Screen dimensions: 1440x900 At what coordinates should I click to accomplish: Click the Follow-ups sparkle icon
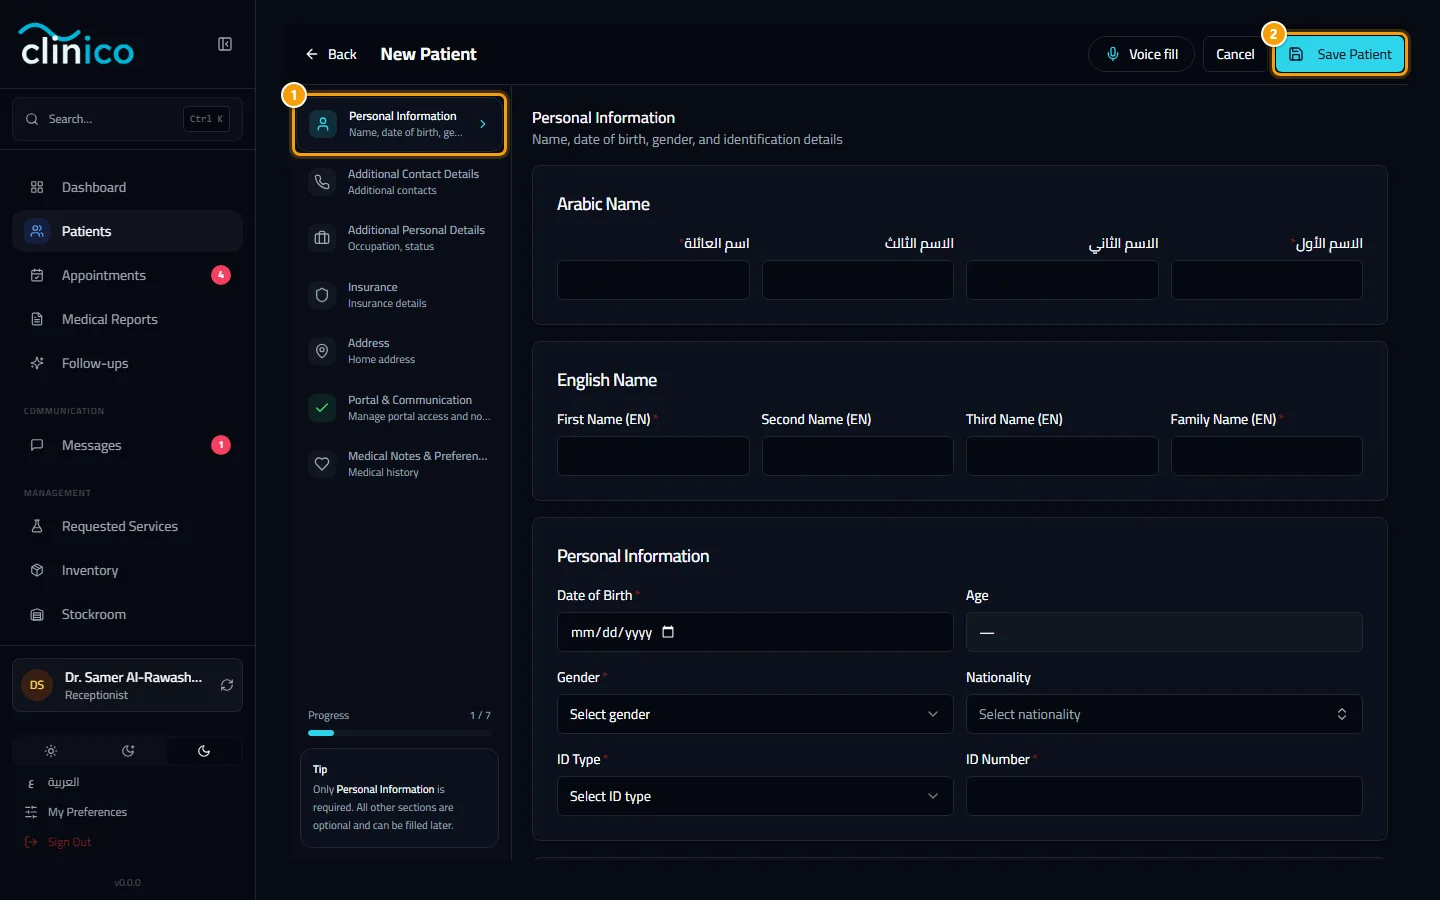[x=37, y=363]
